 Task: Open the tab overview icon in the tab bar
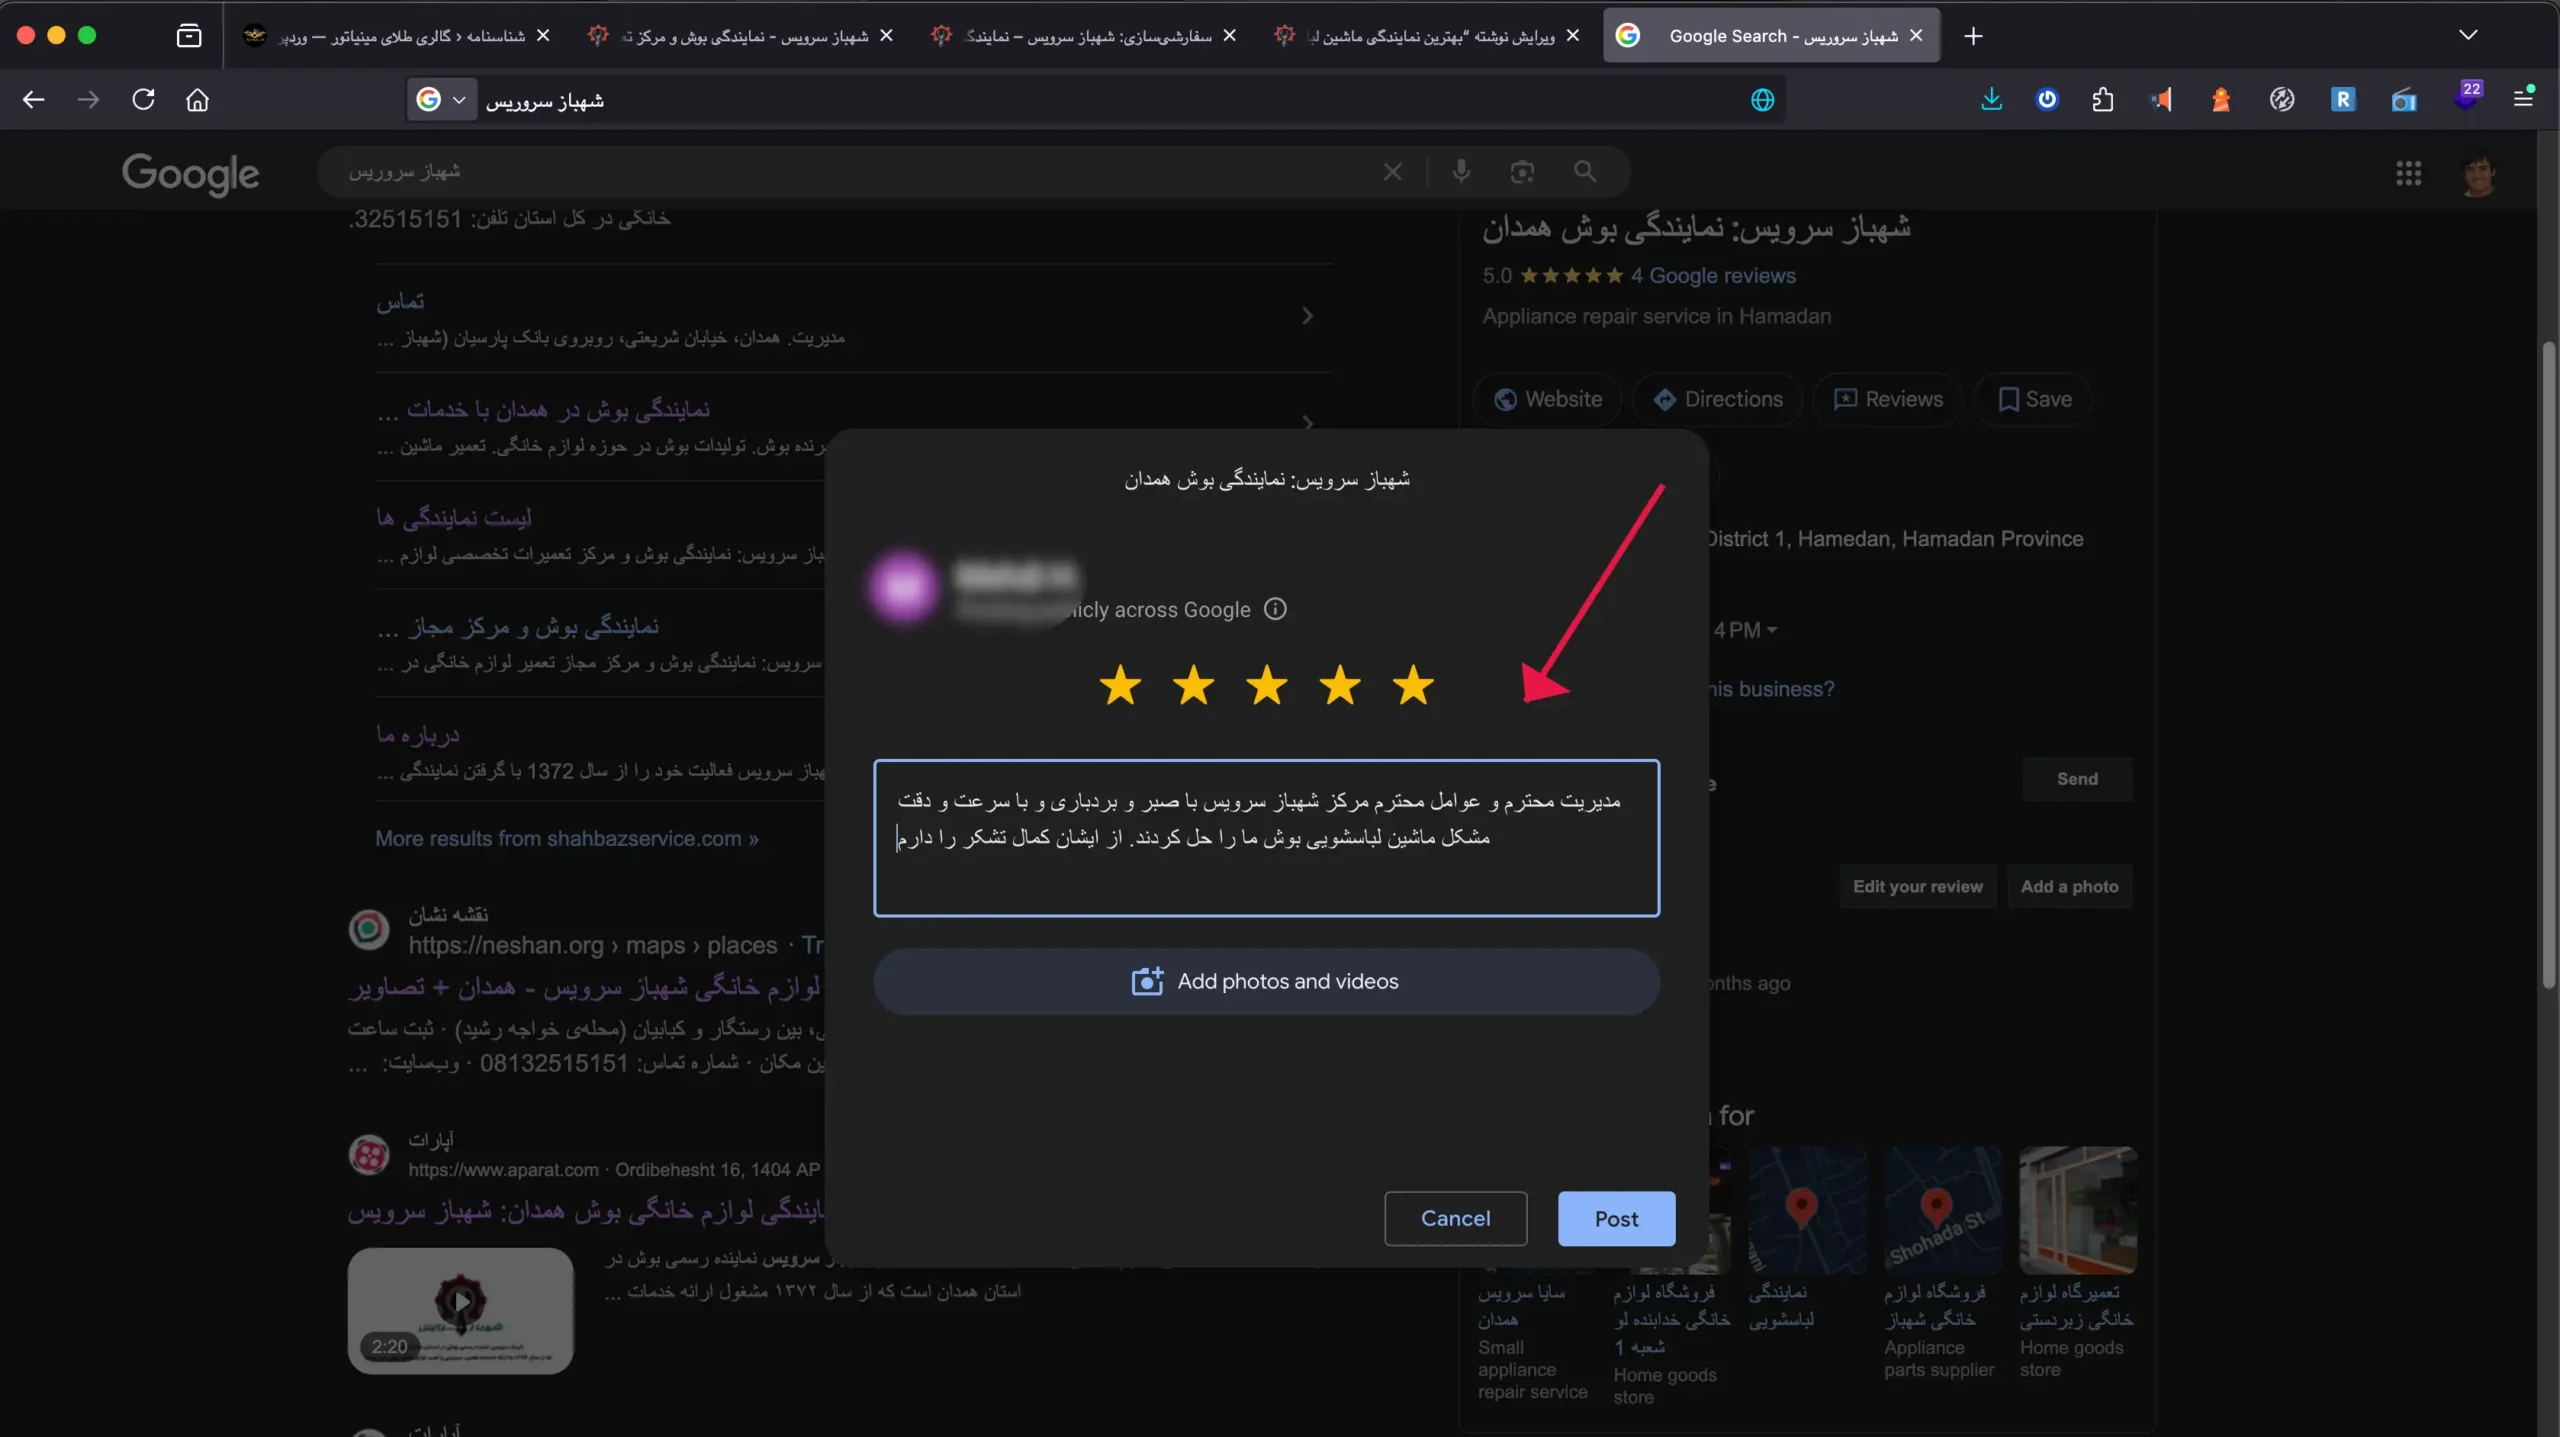click(189, 36)
